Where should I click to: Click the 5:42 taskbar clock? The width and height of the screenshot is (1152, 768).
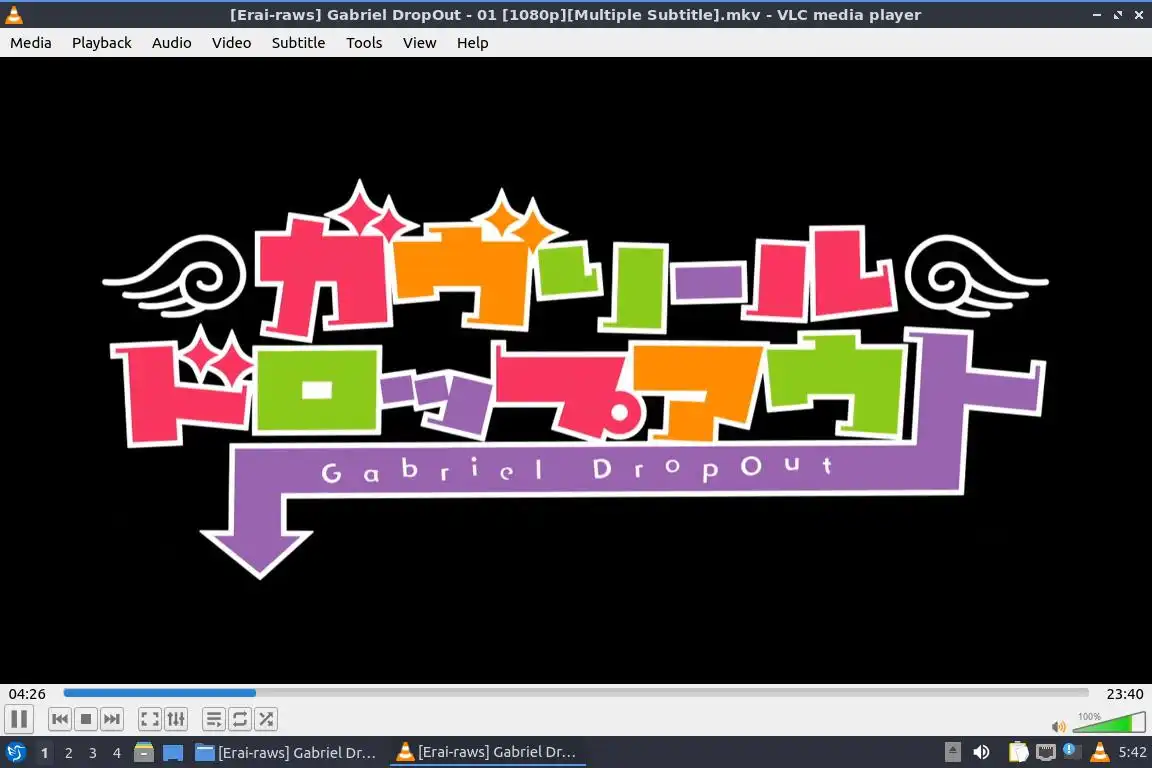point(1132,752)
